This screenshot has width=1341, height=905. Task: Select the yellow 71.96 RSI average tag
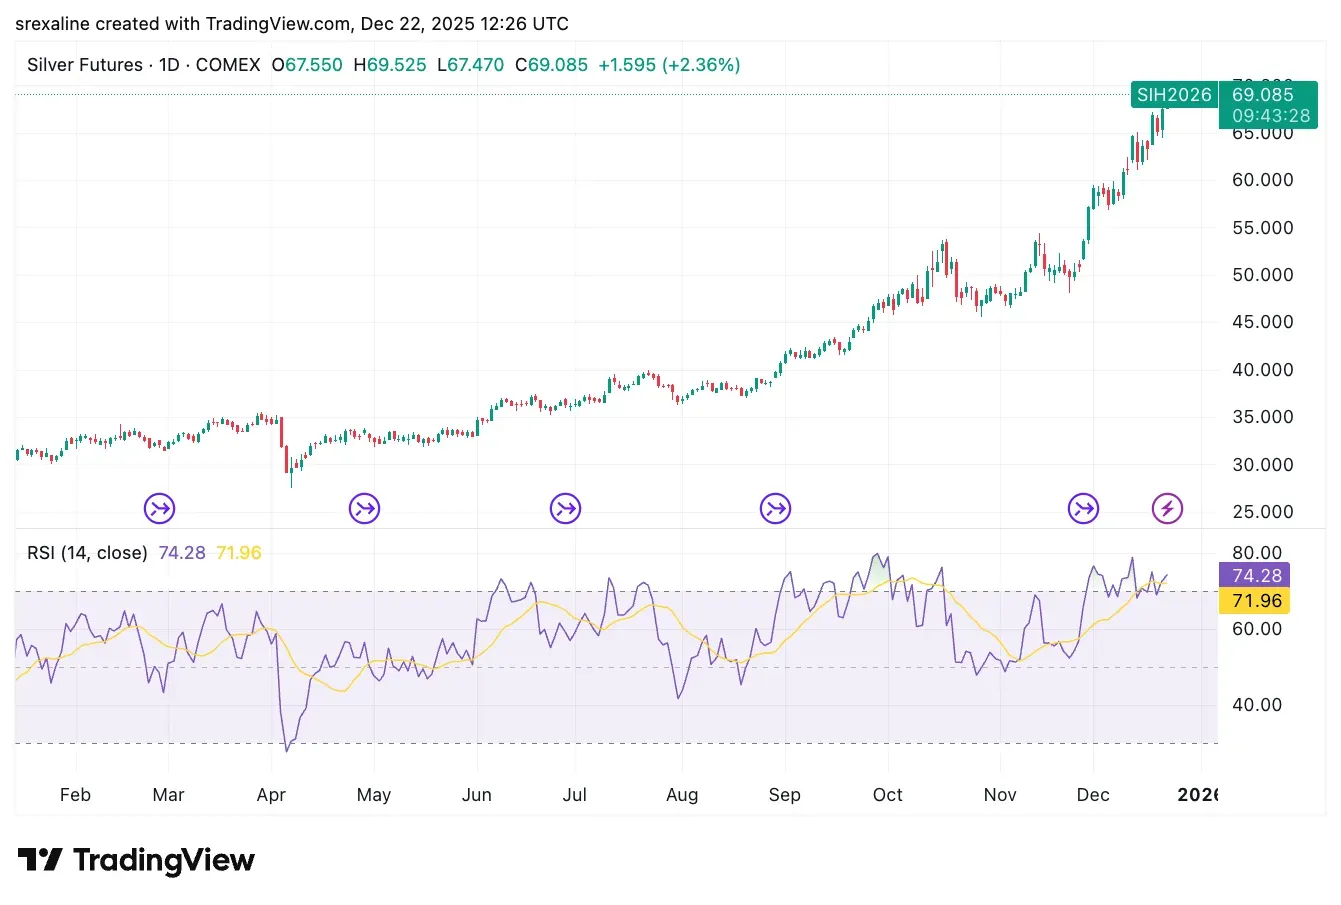[x=1256, y=601]
